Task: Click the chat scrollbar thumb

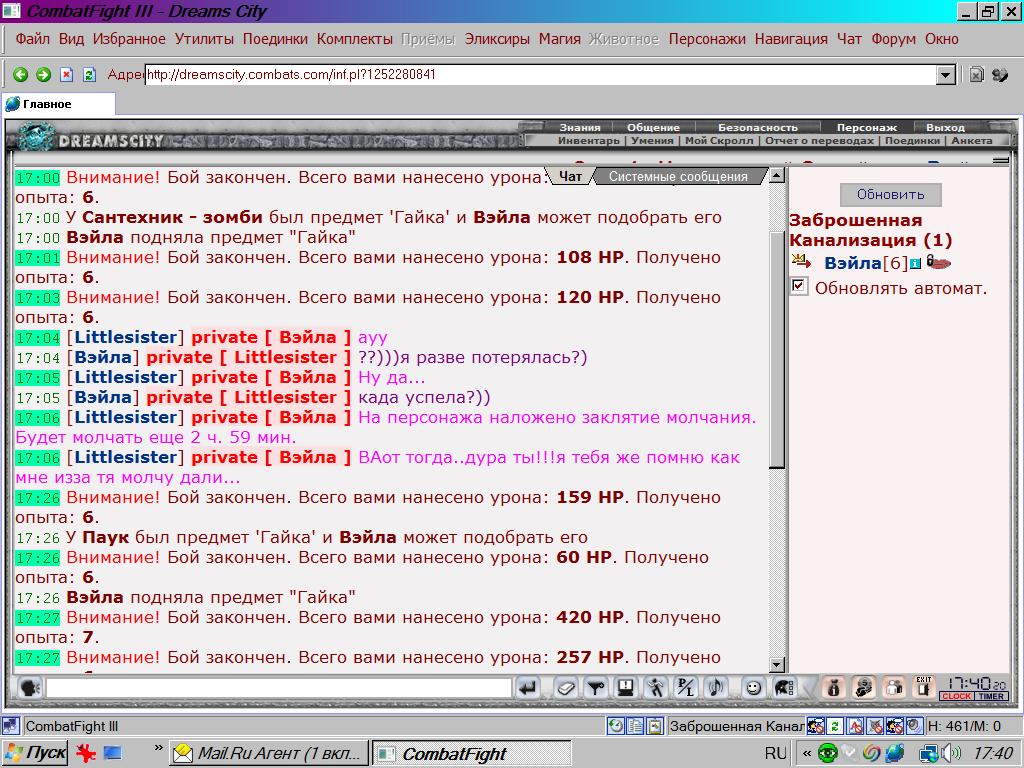Action: tap(776, 350)
